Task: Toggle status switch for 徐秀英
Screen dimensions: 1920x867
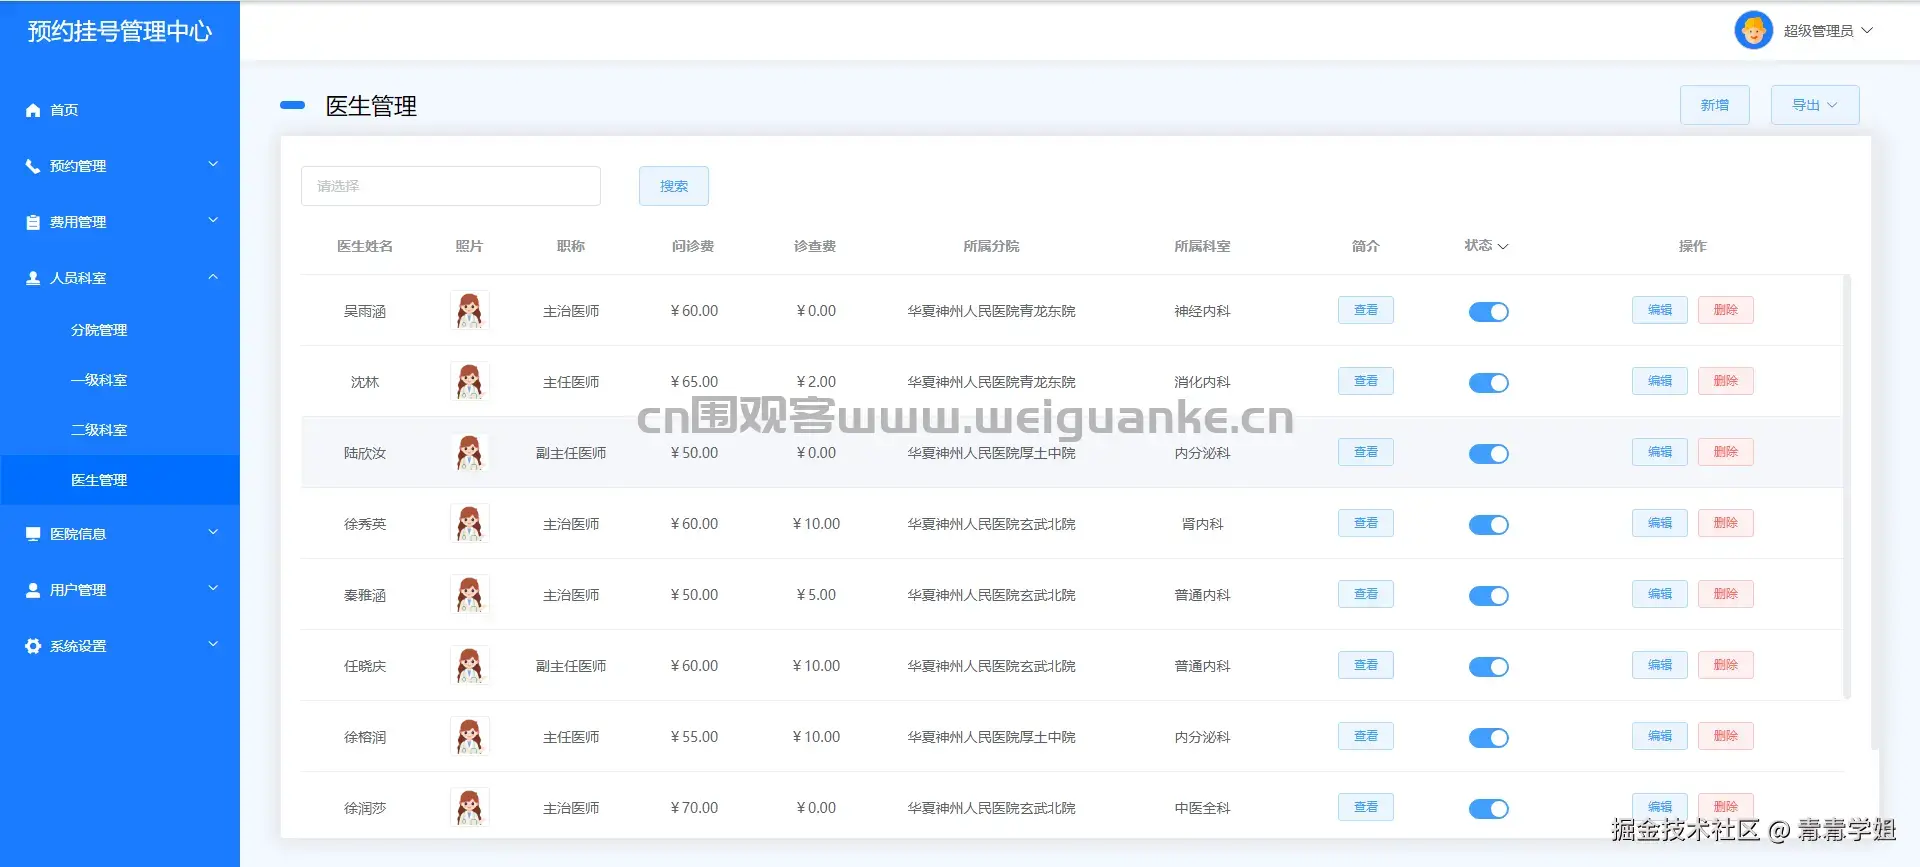Action: click(x=1488, y=525)
